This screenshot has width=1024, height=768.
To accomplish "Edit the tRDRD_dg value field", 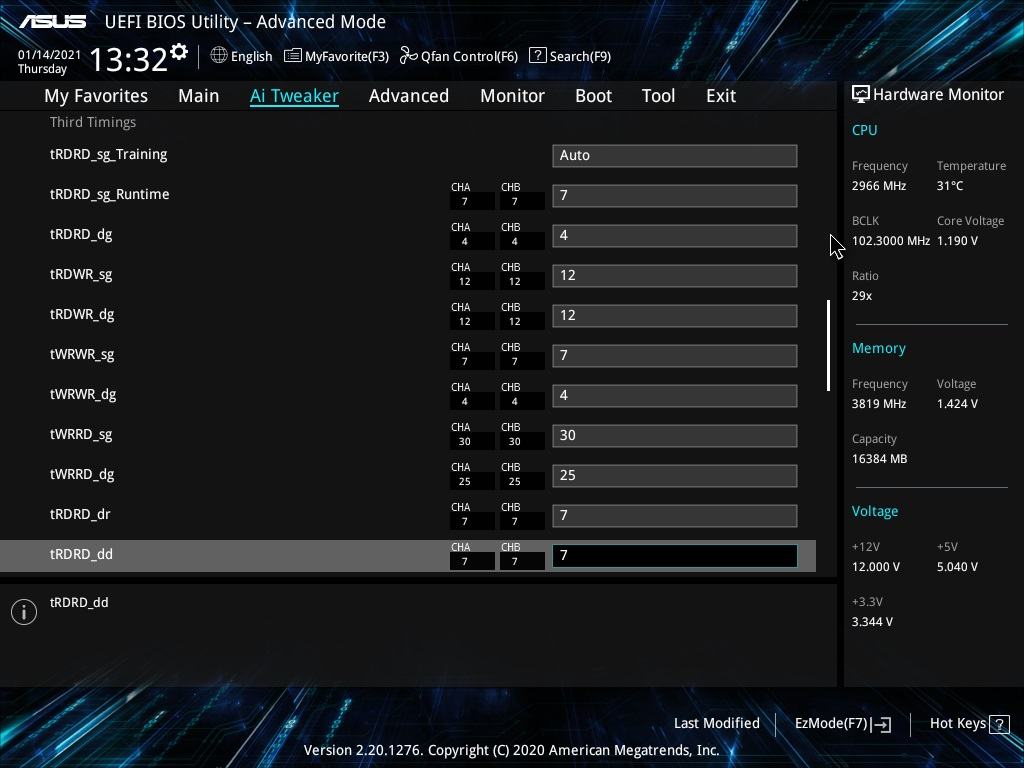I will tap(675, 236).
